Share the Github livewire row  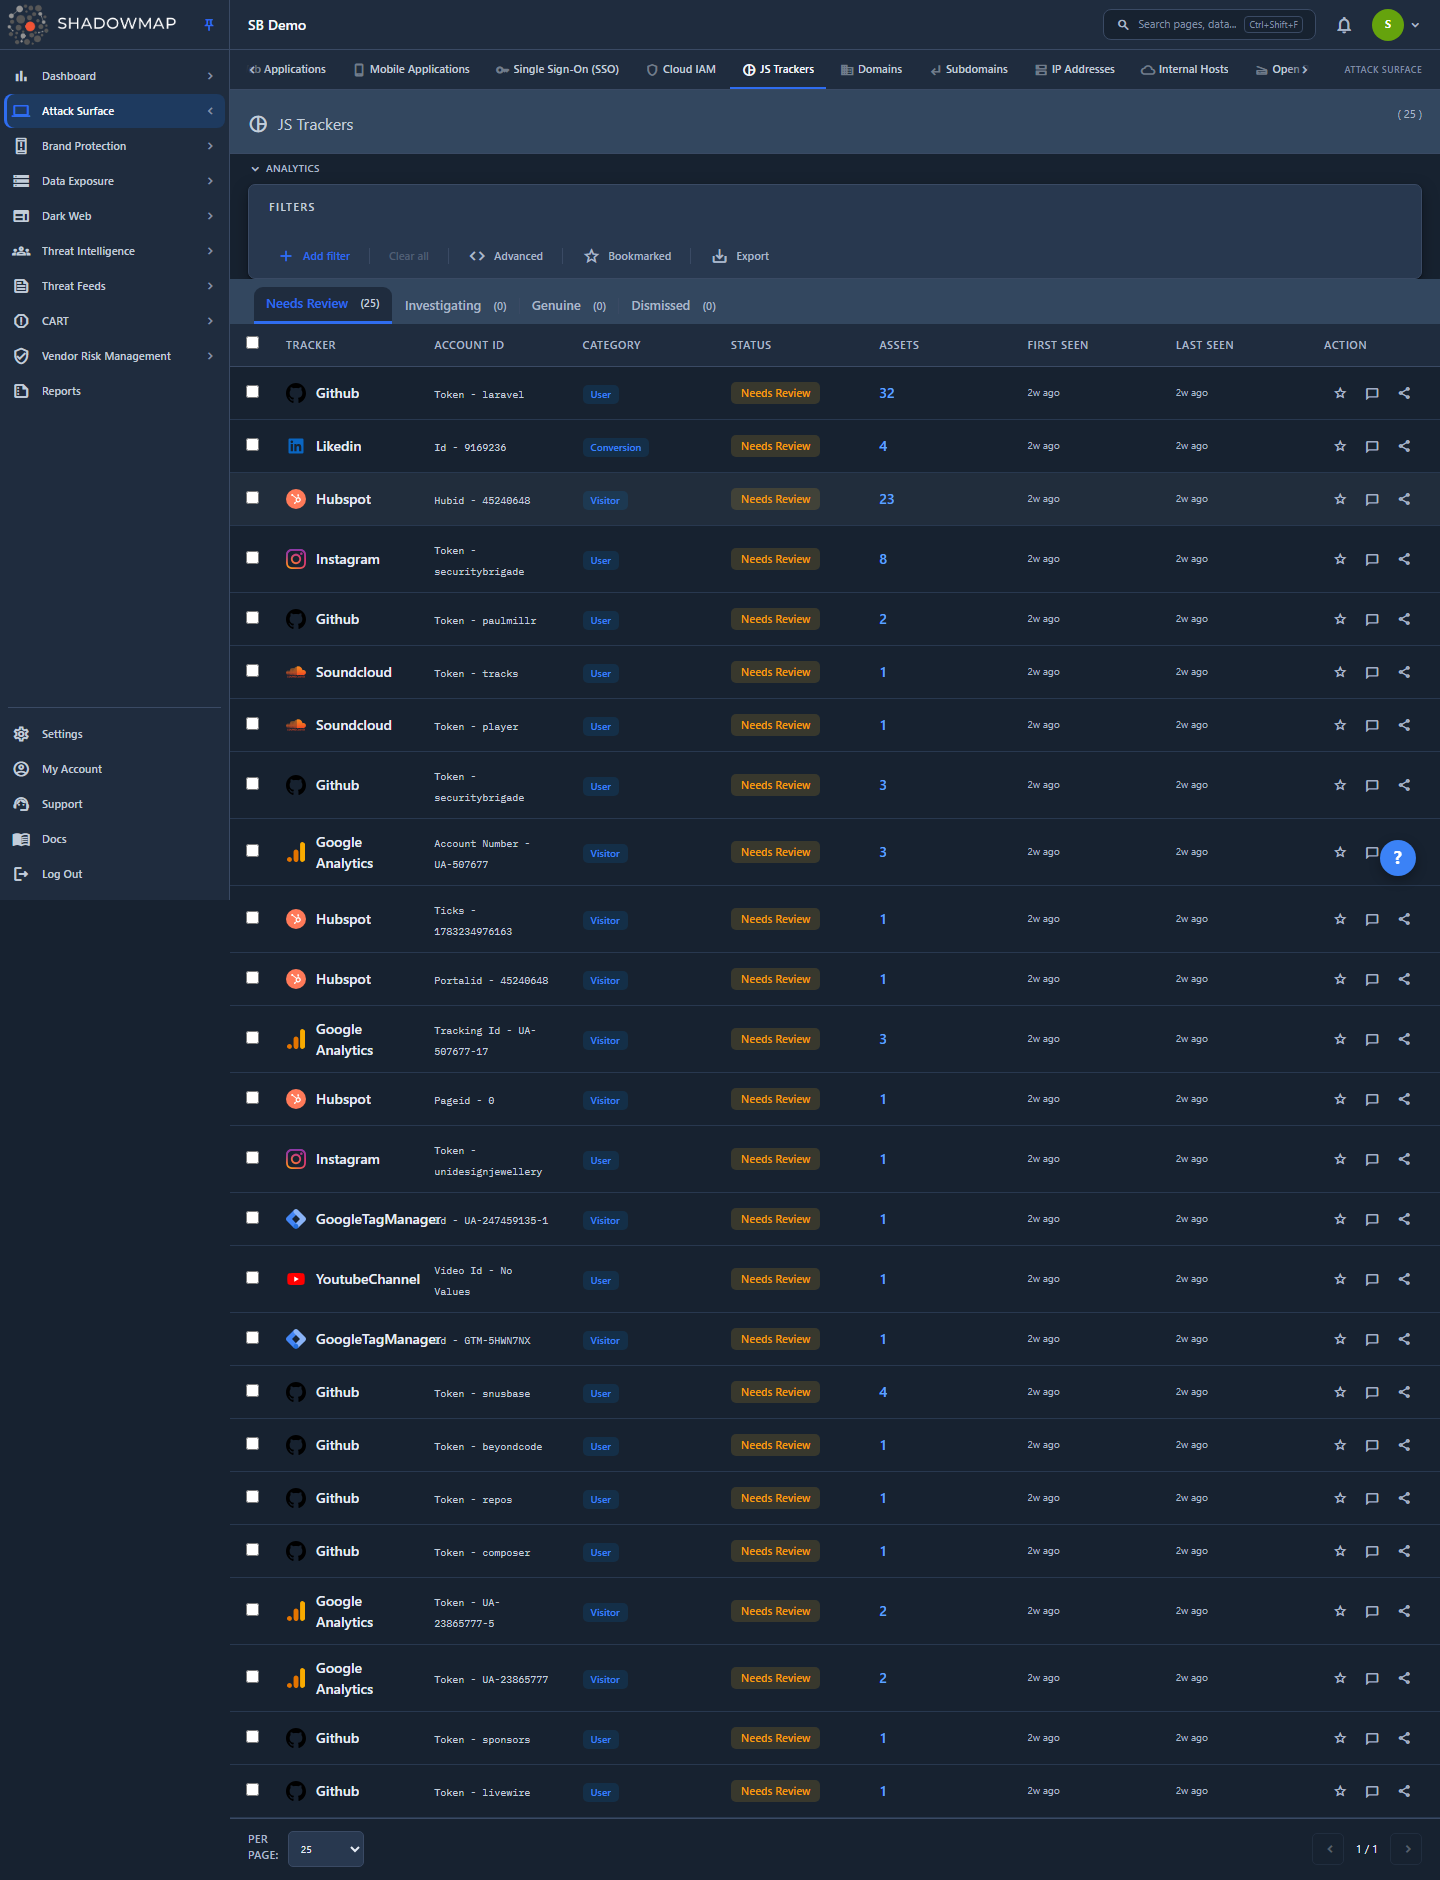pos(1404,1791)
